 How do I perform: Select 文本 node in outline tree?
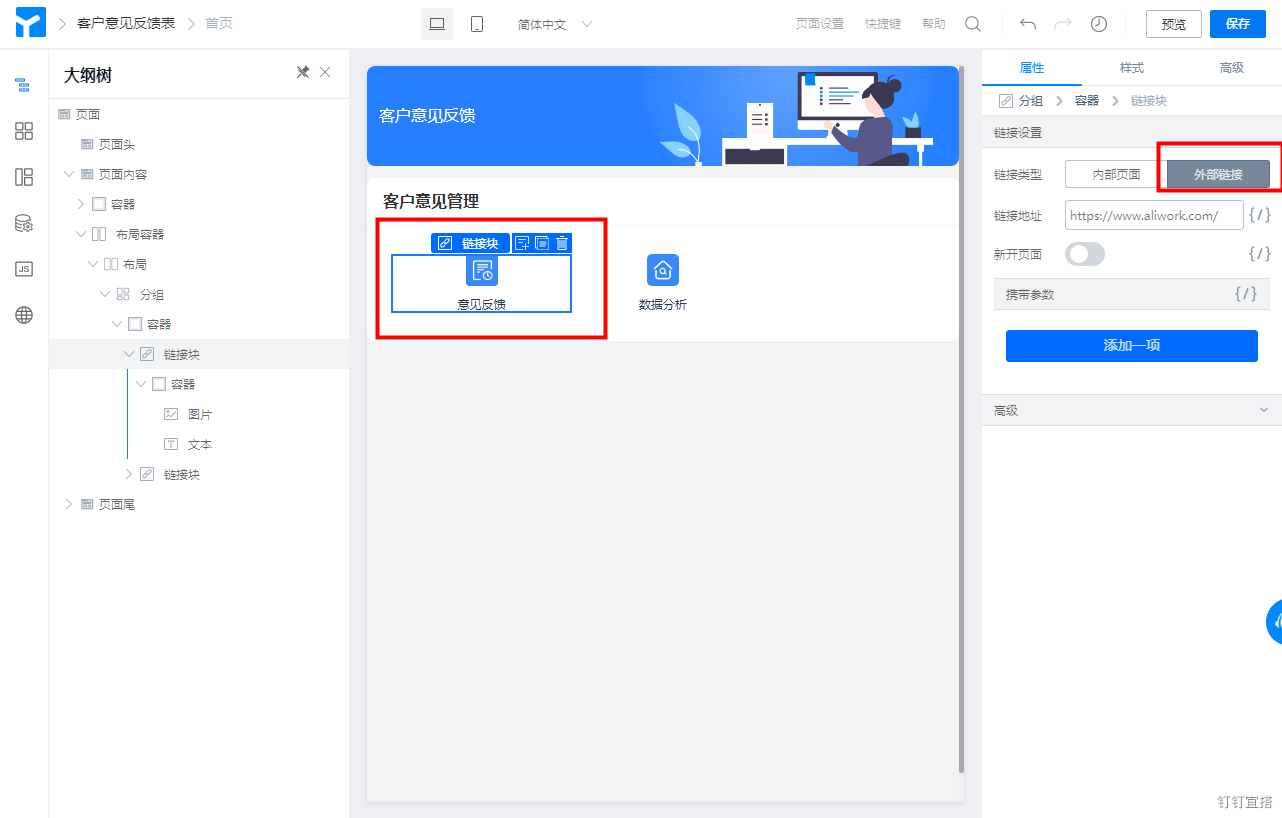tap(200, 444)
